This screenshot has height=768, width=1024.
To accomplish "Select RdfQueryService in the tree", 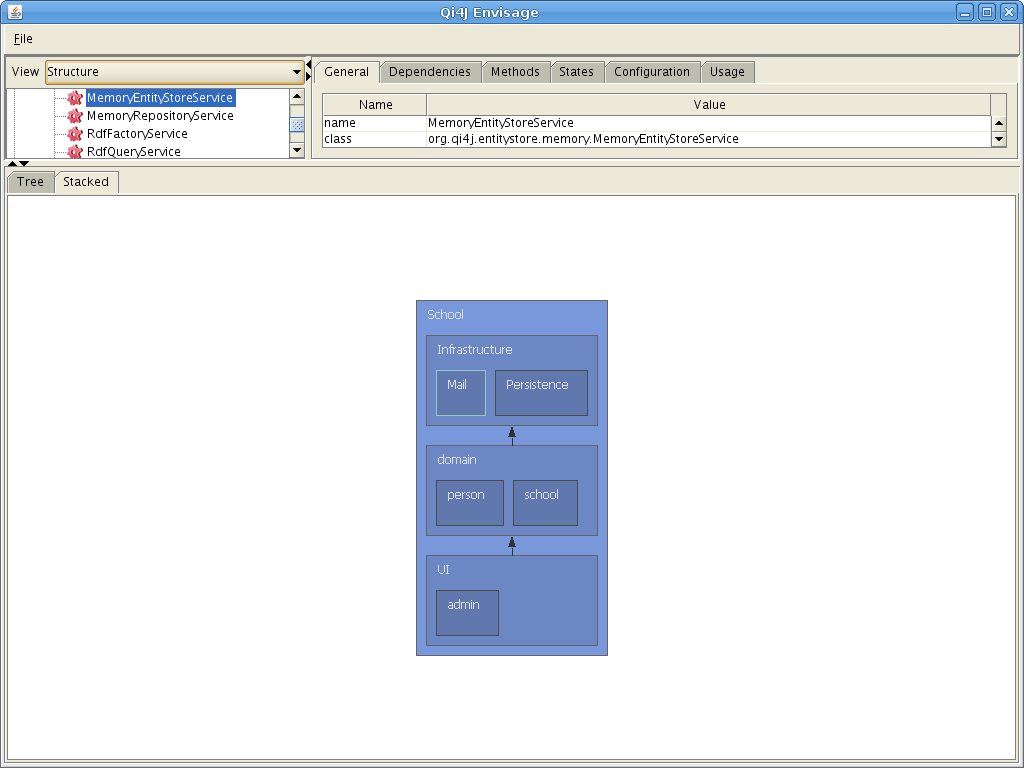I will (x=133, y=152).
